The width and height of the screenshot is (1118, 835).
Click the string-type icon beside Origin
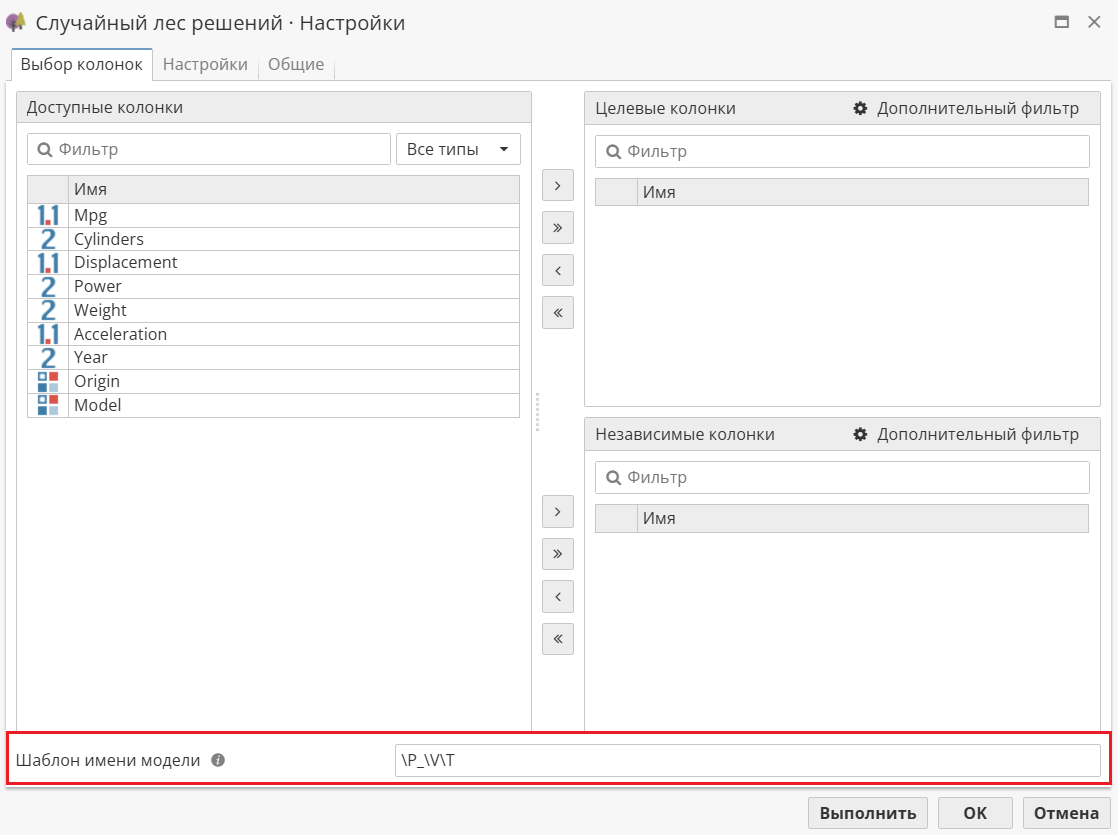click(x=48, y=381)
